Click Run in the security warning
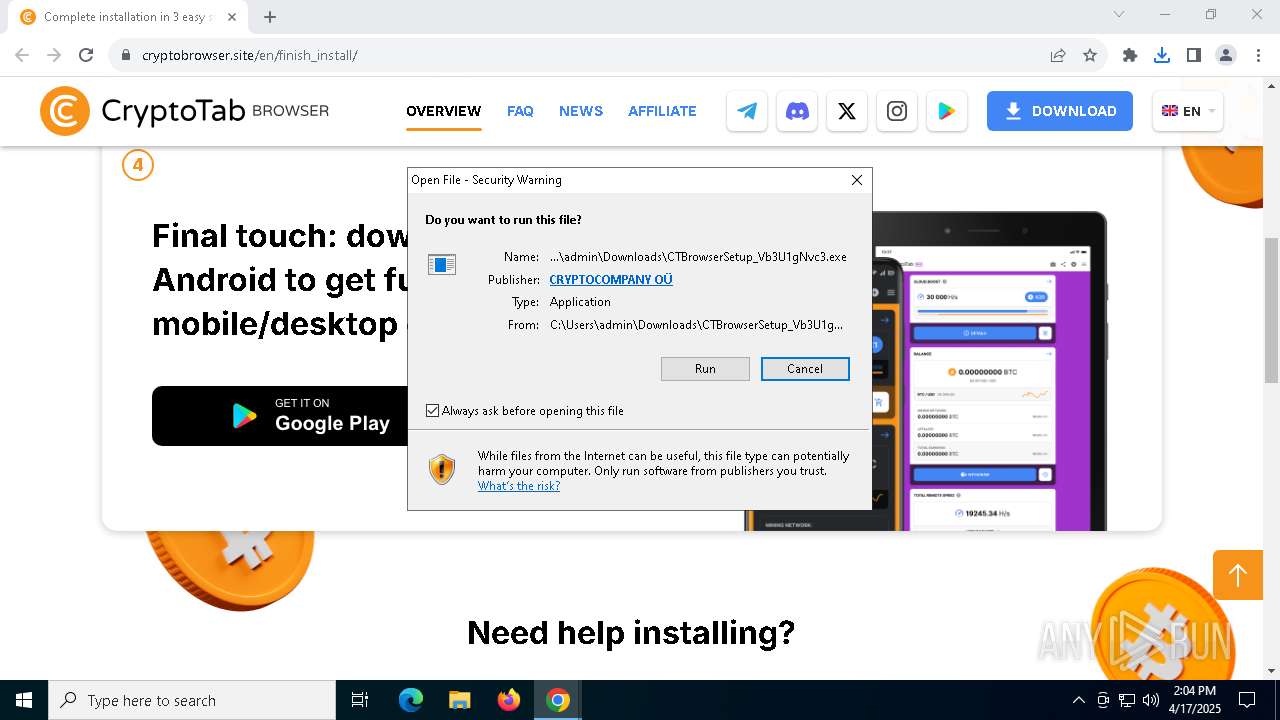 coord(705,369)
